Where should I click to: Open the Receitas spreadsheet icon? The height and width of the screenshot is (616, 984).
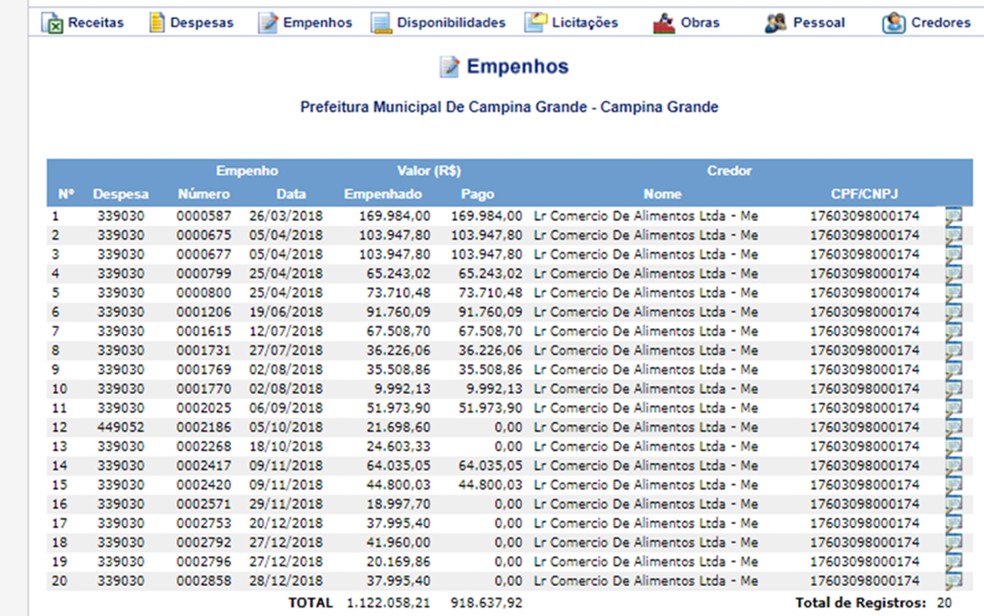tap(52, 23)
